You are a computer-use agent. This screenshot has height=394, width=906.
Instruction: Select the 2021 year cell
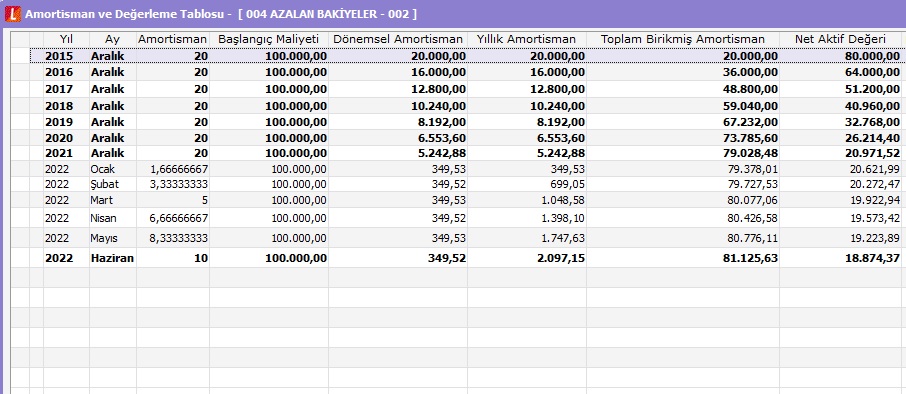tap(66, 153)
